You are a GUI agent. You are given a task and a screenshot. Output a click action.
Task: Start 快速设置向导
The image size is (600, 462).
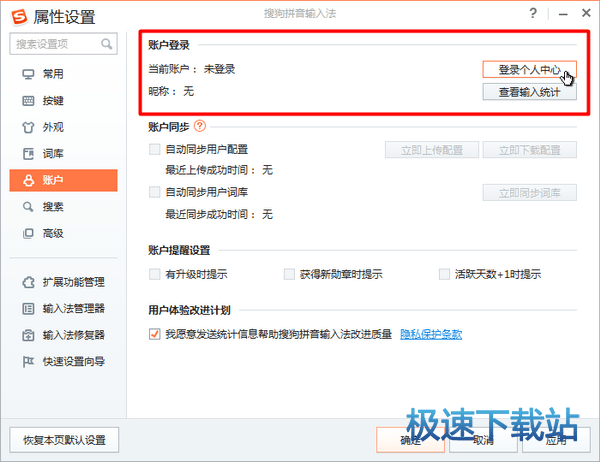point(64,362)
